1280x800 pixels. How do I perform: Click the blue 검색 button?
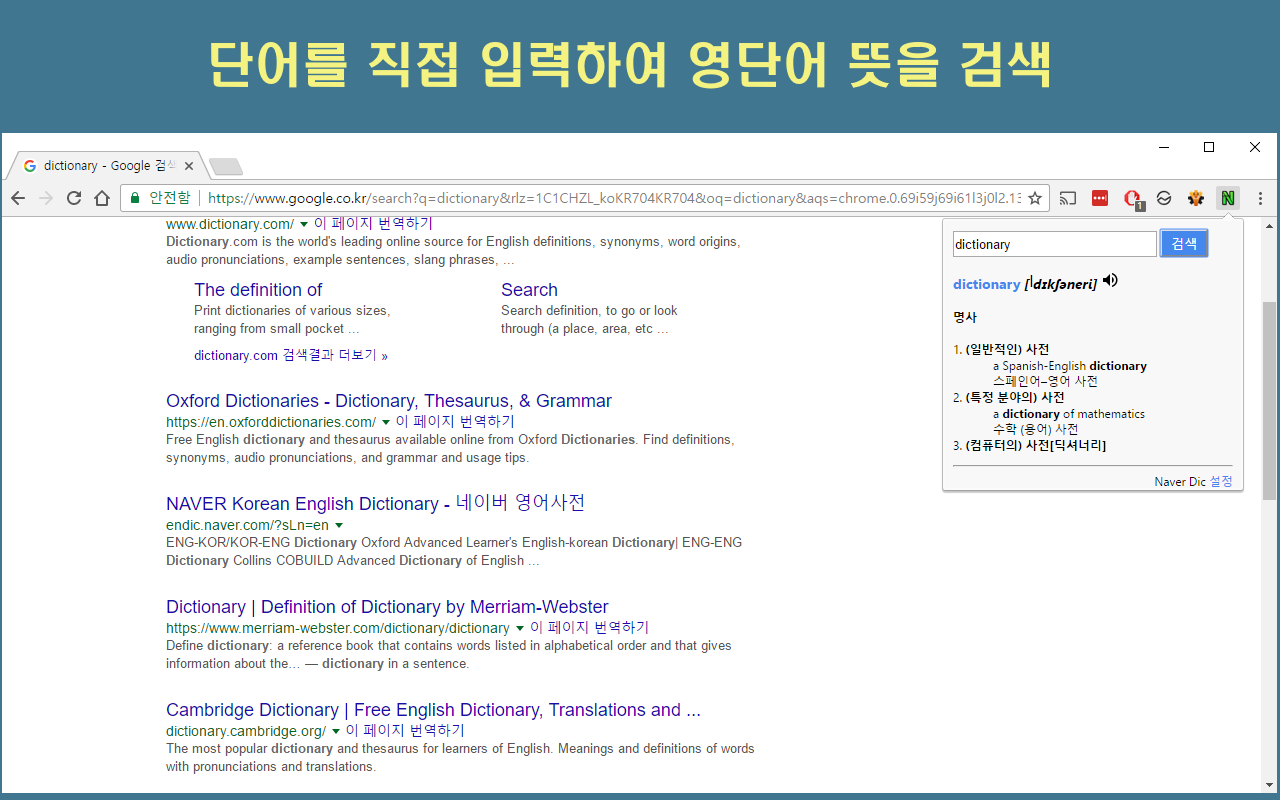tap(1184, 244)
